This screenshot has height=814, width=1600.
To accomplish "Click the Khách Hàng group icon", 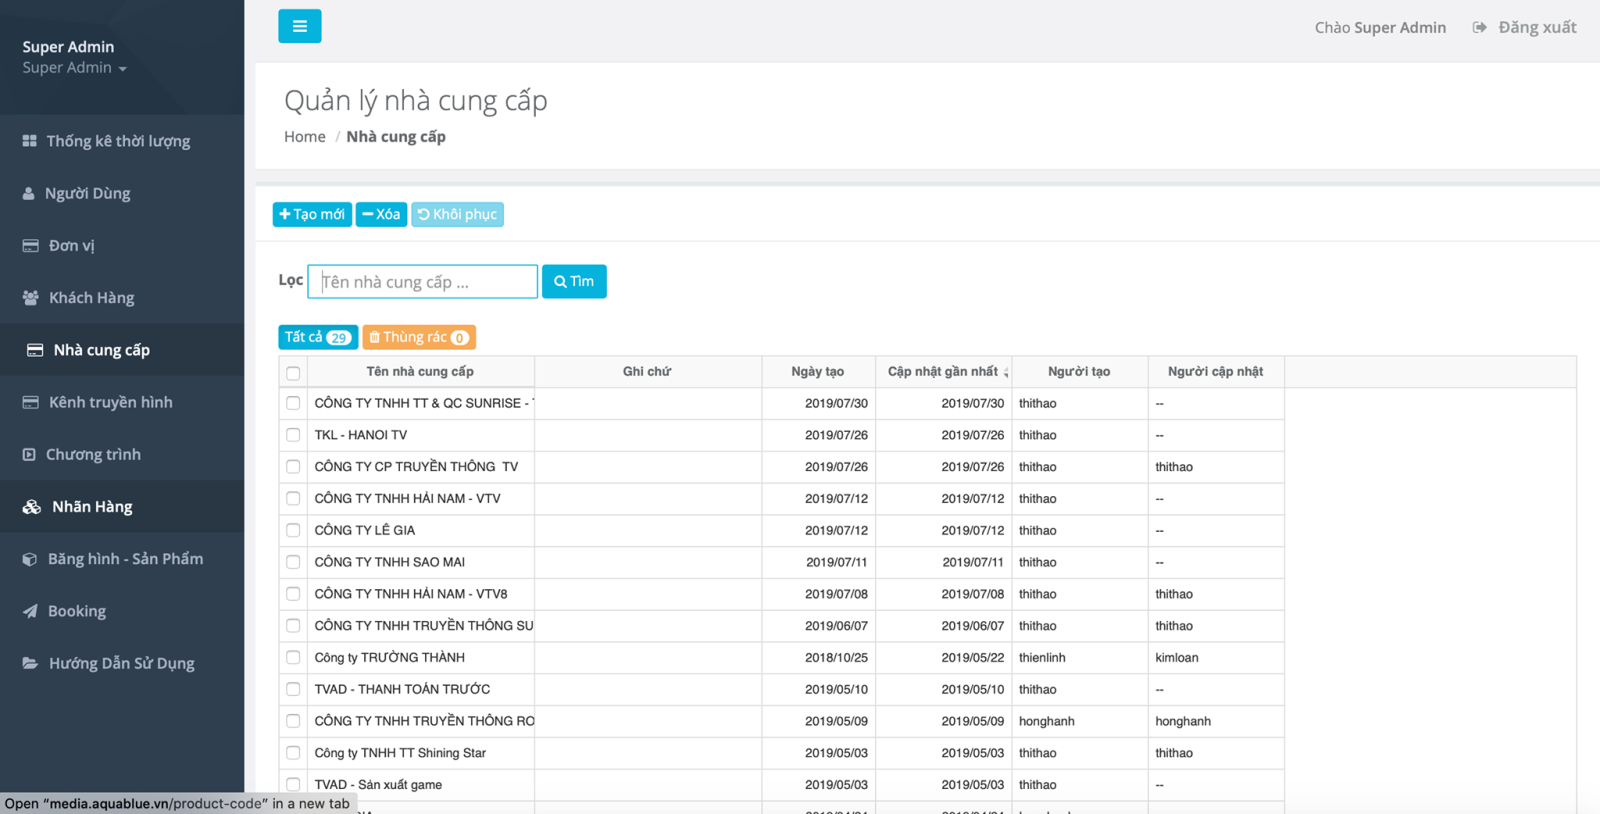I will (x=31, y=298).
